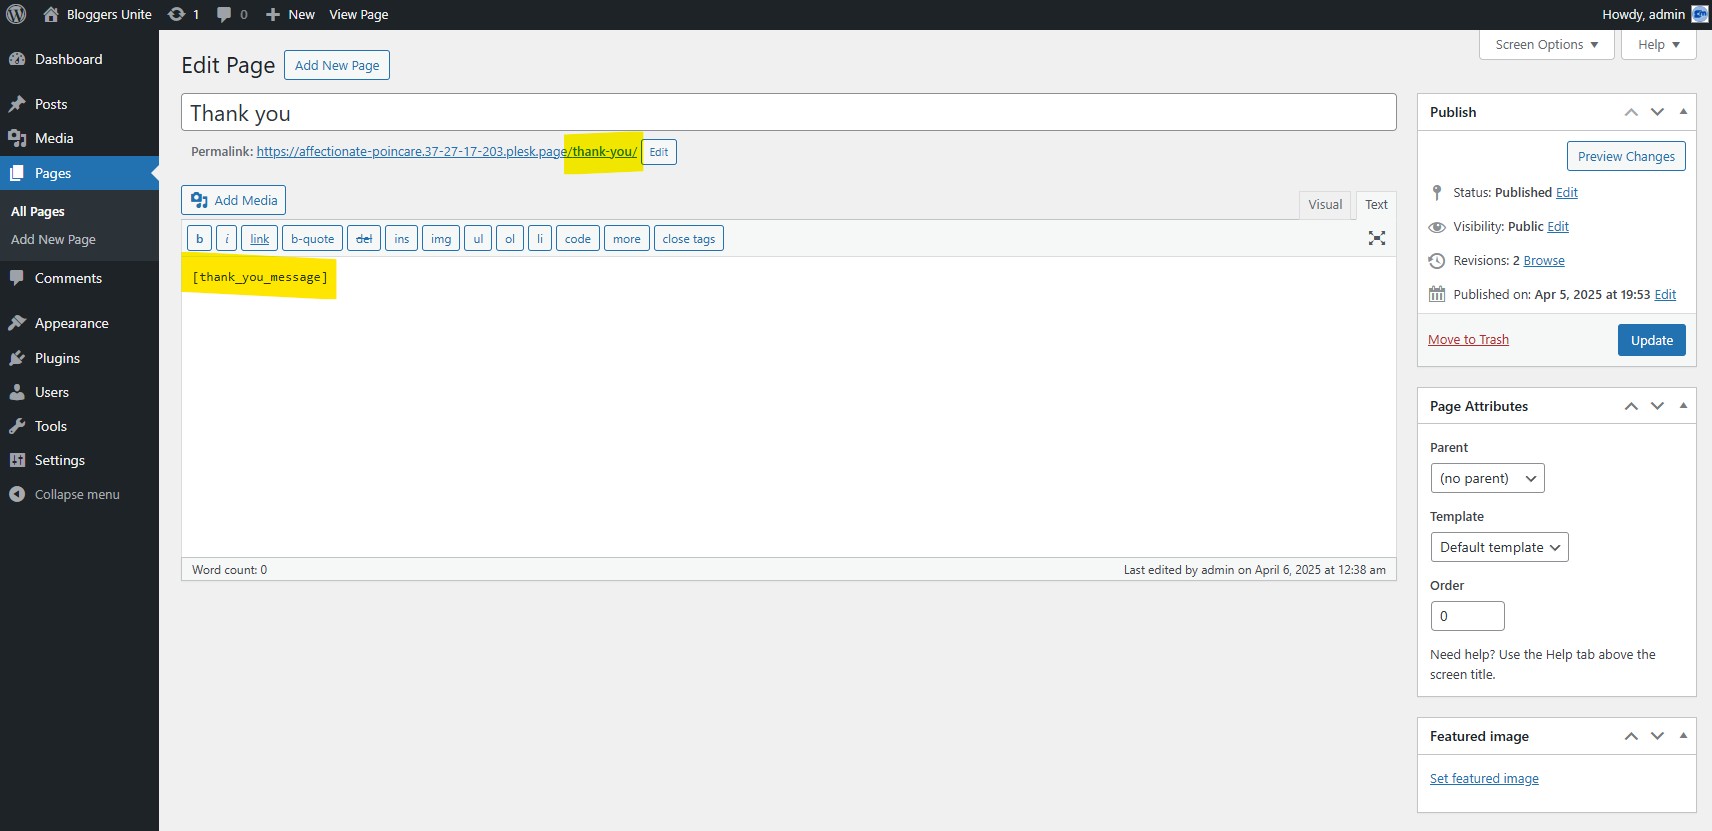Toggle the Publish panel collapse arrow
Image resolution: width=1712 pixels, height=831 pixels.
coord(1683,112)
